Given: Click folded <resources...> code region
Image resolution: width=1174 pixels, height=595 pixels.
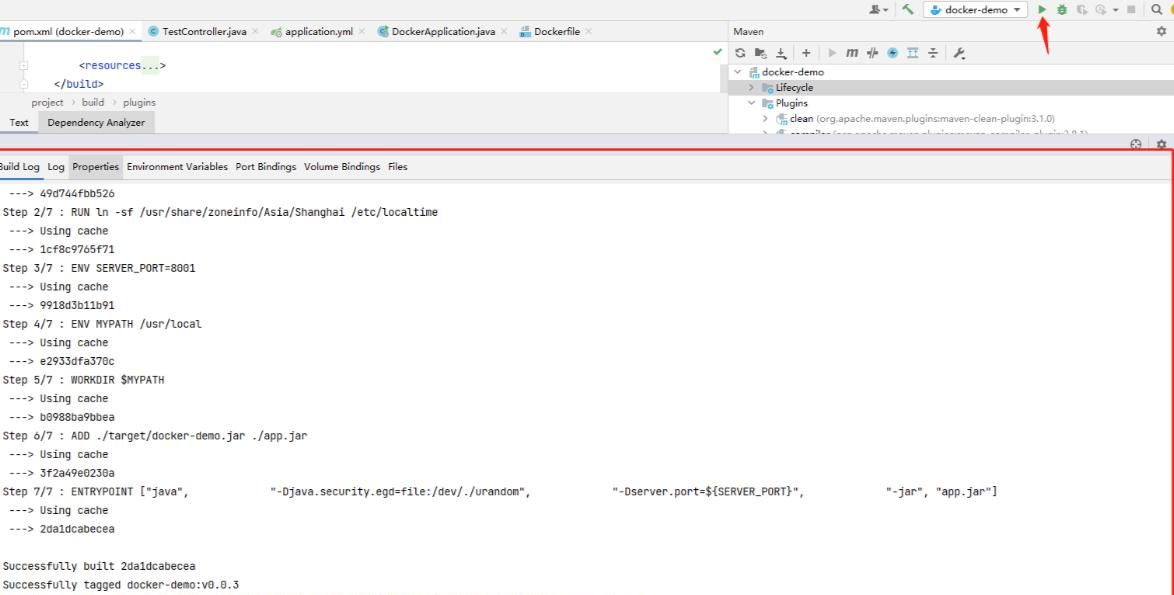Looking at the screenshot, I should (122, 66).
